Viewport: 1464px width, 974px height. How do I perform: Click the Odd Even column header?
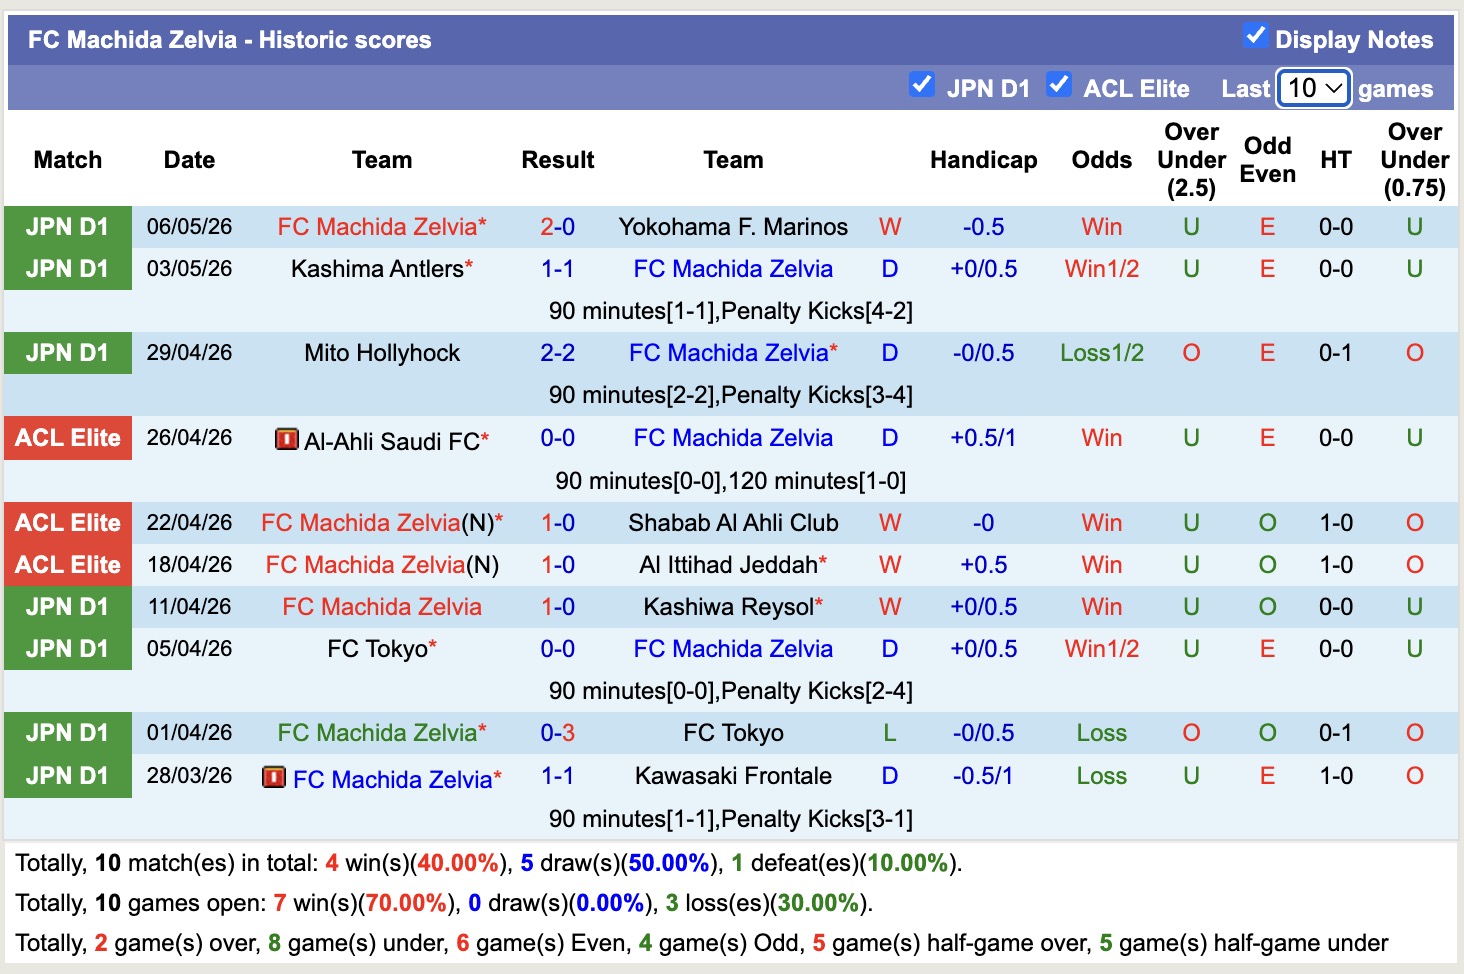coord(1267,160)
